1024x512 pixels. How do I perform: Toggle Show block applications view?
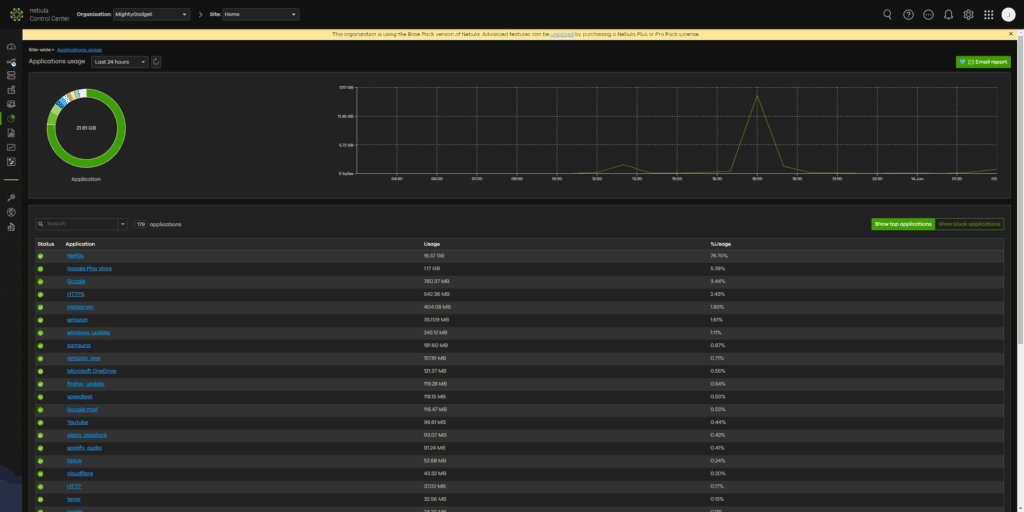(969, 225)
